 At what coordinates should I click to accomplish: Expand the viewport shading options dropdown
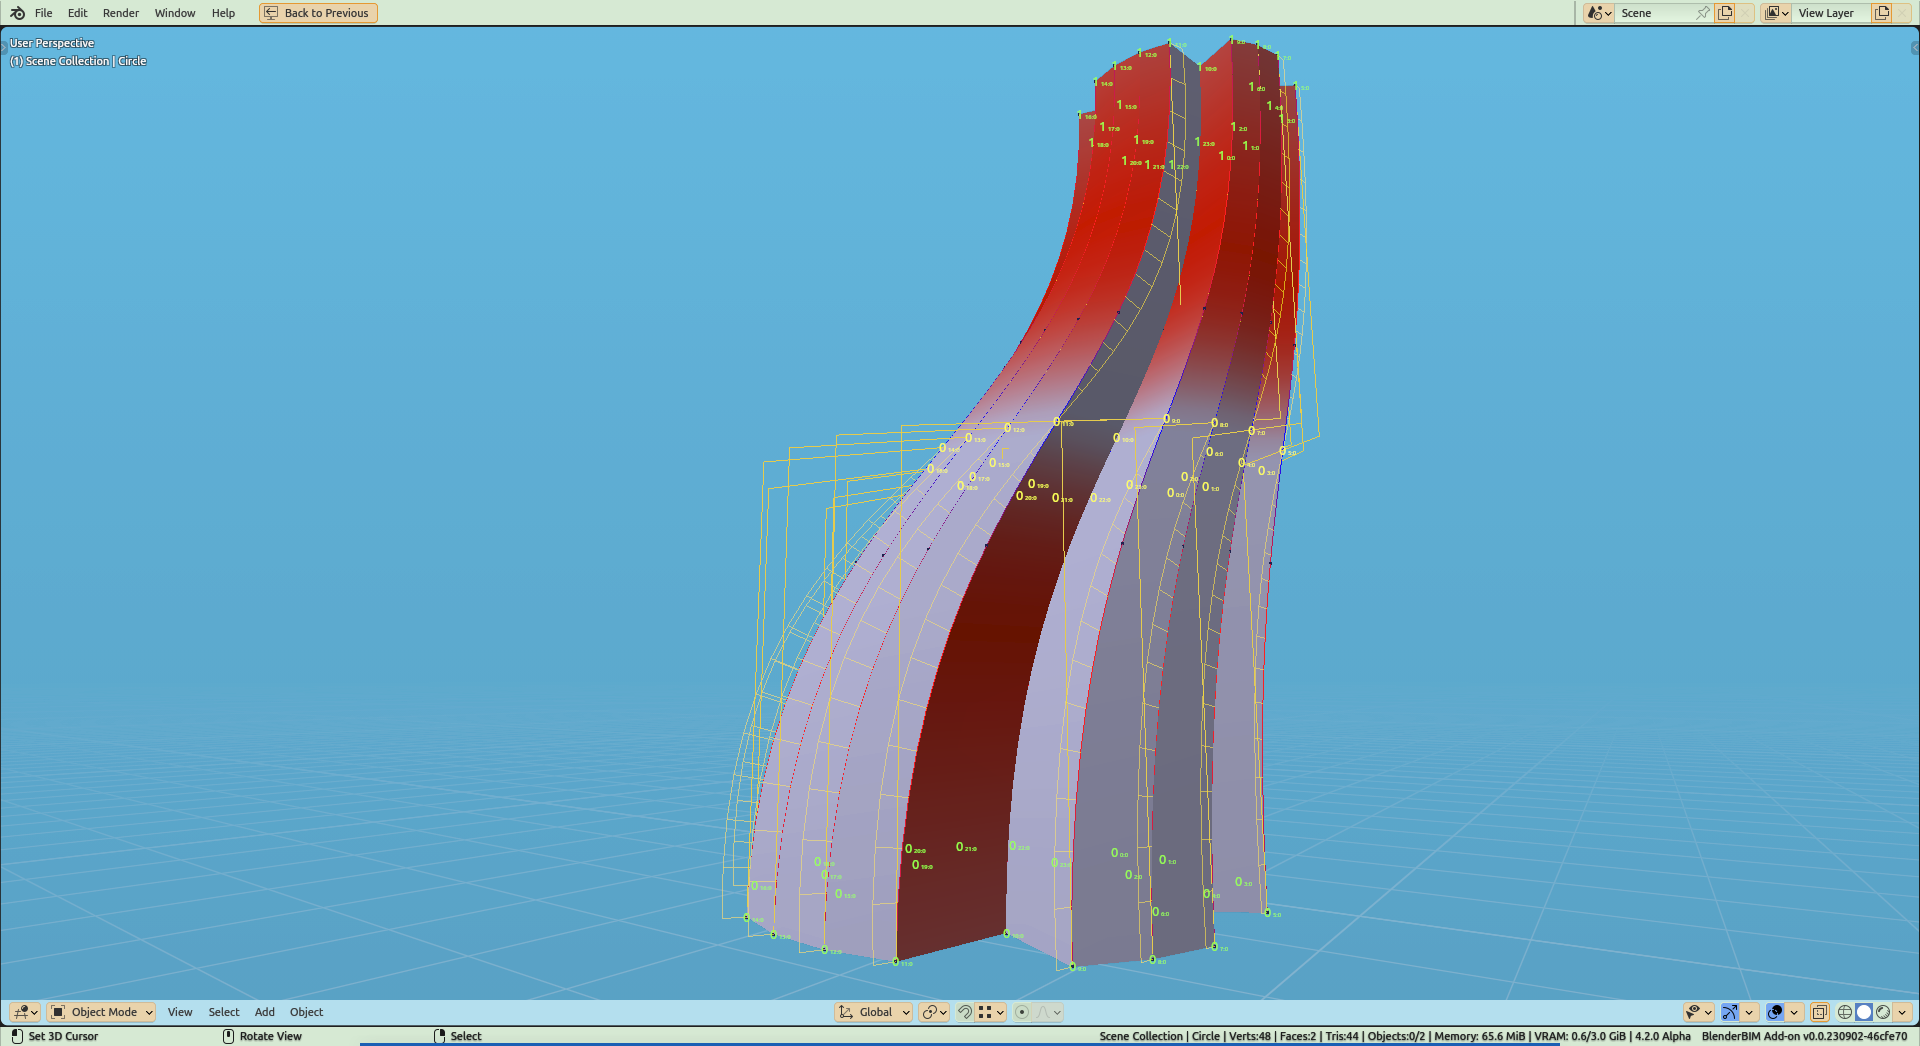(x=1902, y=1012)
